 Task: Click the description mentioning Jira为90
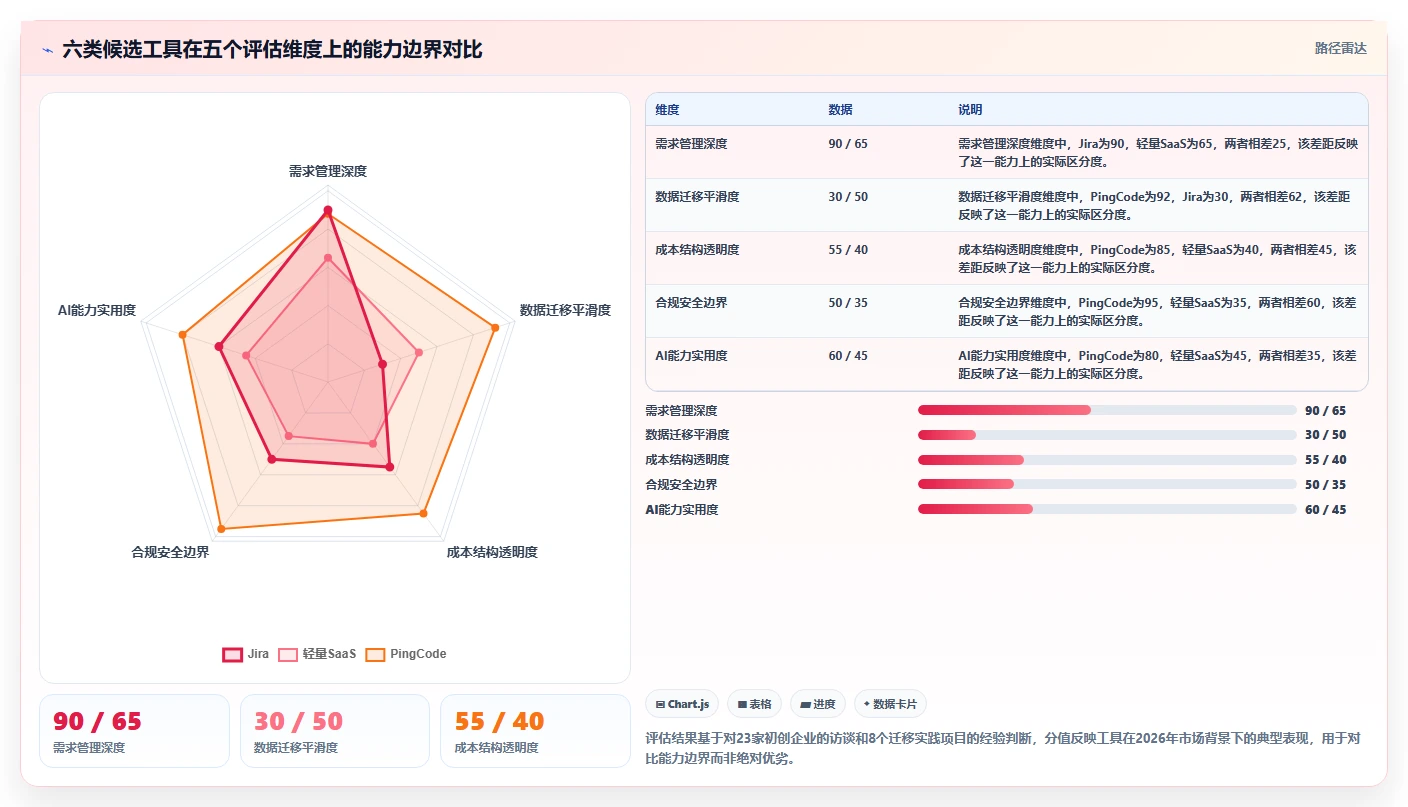[x=1158, y=152]
